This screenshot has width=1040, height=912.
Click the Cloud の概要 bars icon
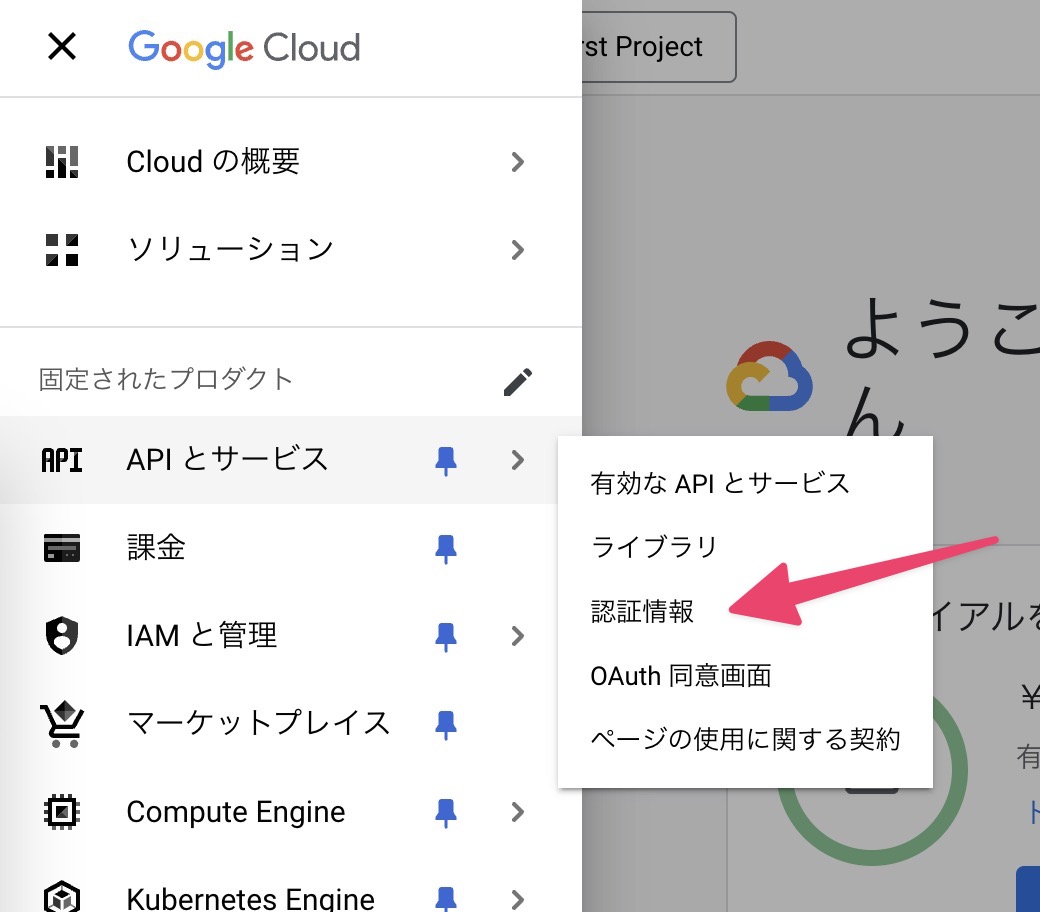point(60,162)
